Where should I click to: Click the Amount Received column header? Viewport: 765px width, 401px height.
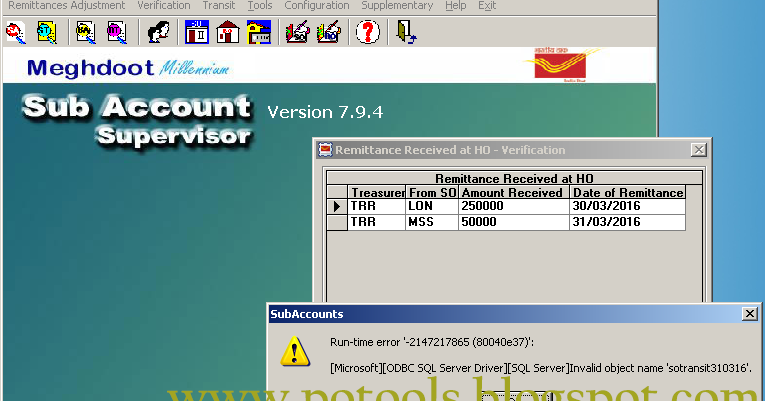pyautogui.click(x=514, y=192)
